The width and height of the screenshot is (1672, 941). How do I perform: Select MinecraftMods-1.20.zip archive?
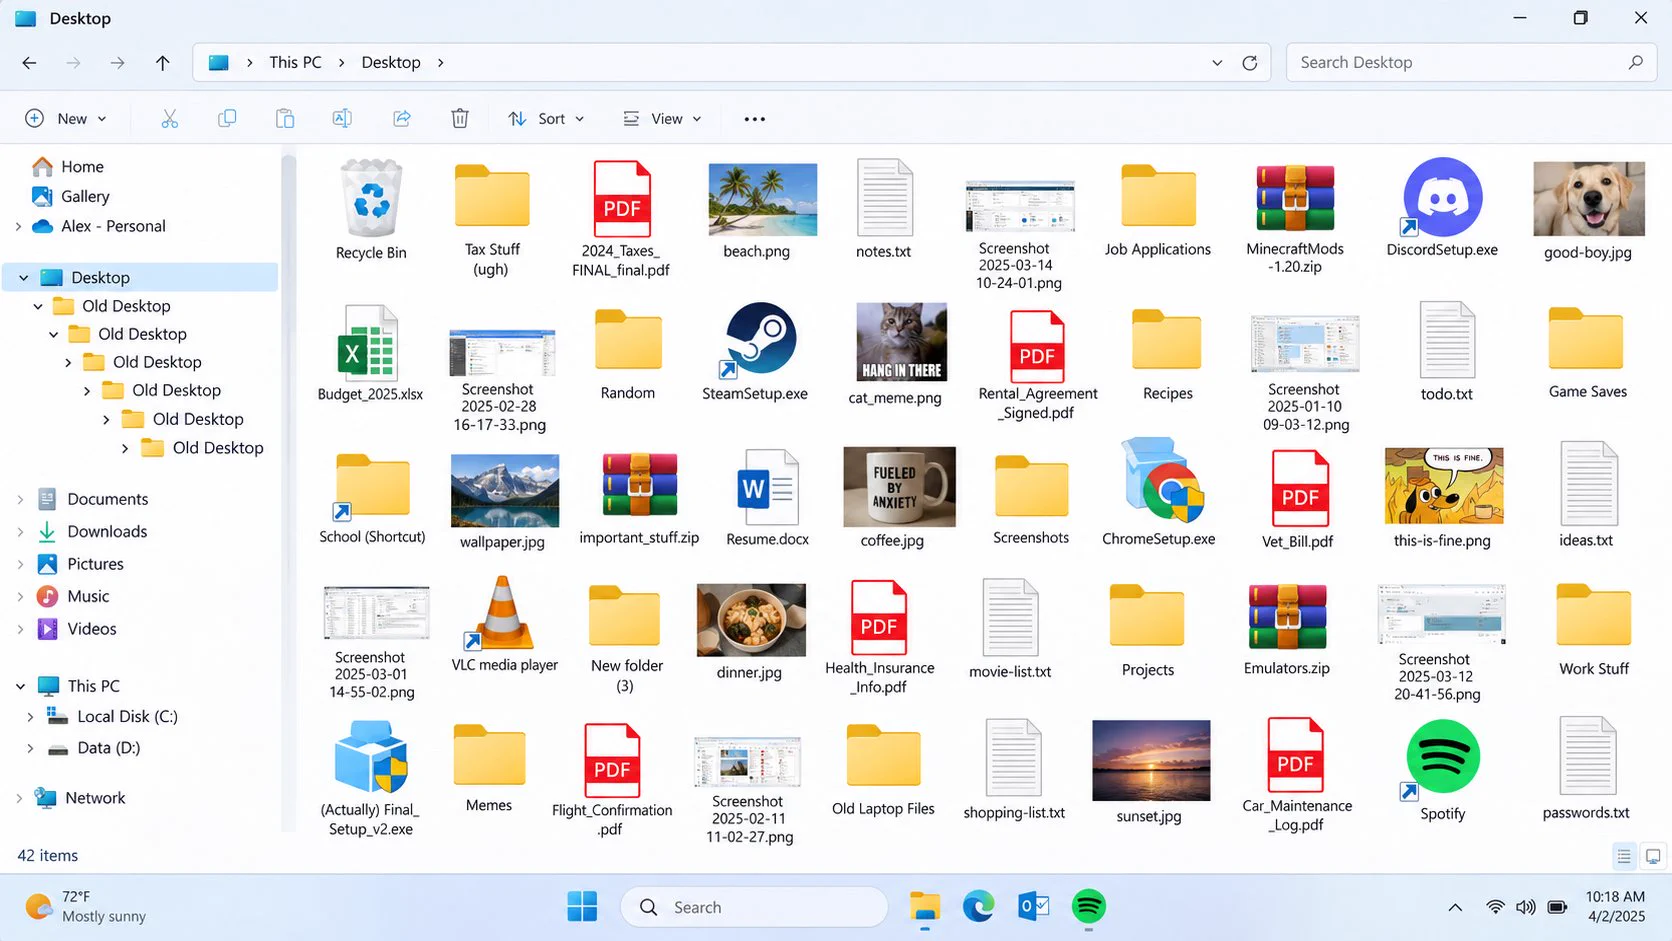1295,198
